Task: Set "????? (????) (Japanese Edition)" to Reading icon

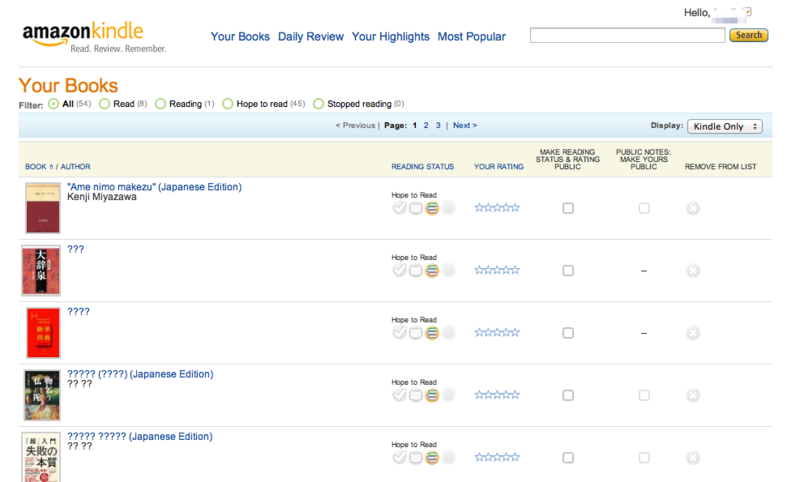Action: point(416,395)
